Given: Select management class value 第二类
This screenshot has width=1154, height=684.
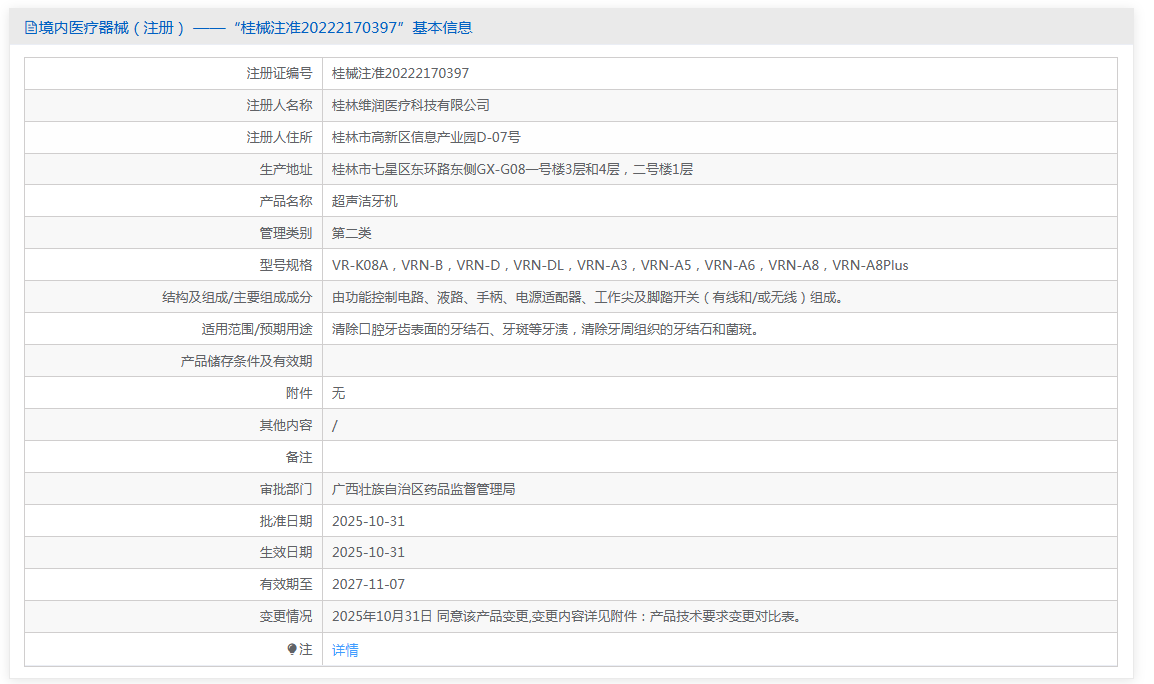Looking at the screenshot, I should 351,233.
